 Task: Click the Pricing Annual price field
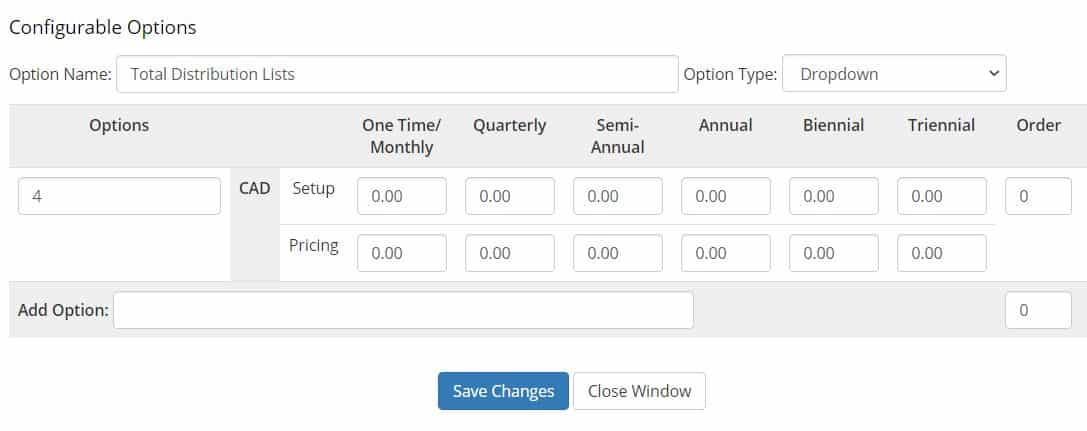(x=726, y=253)
